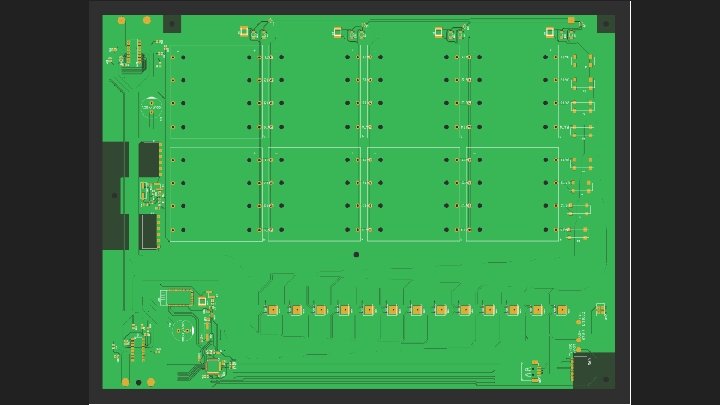This screenshot has height=405, width=720.
Task: Select the top-left corner mounting hole square
Action: (172, 24)
